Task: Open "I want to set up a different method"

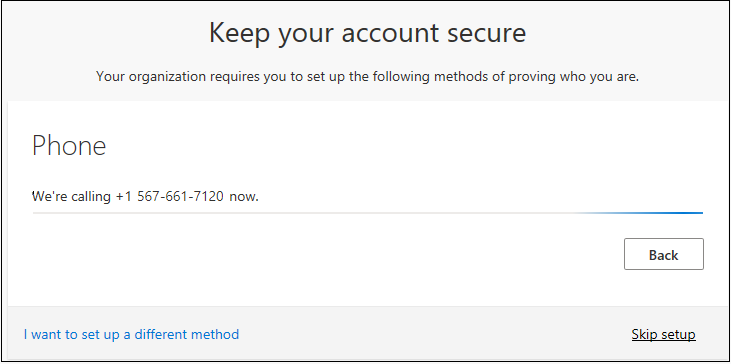Action: coord(131,334)
